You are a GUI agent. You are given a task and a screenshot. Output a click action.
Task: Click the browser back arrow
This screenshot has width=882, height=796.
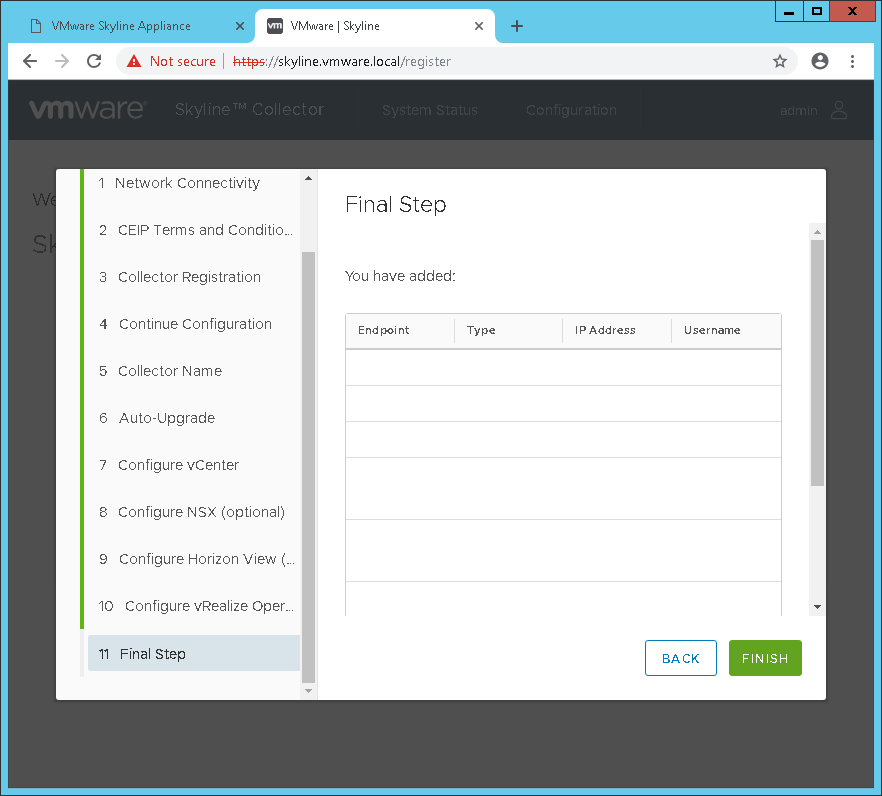pos(30,61)
